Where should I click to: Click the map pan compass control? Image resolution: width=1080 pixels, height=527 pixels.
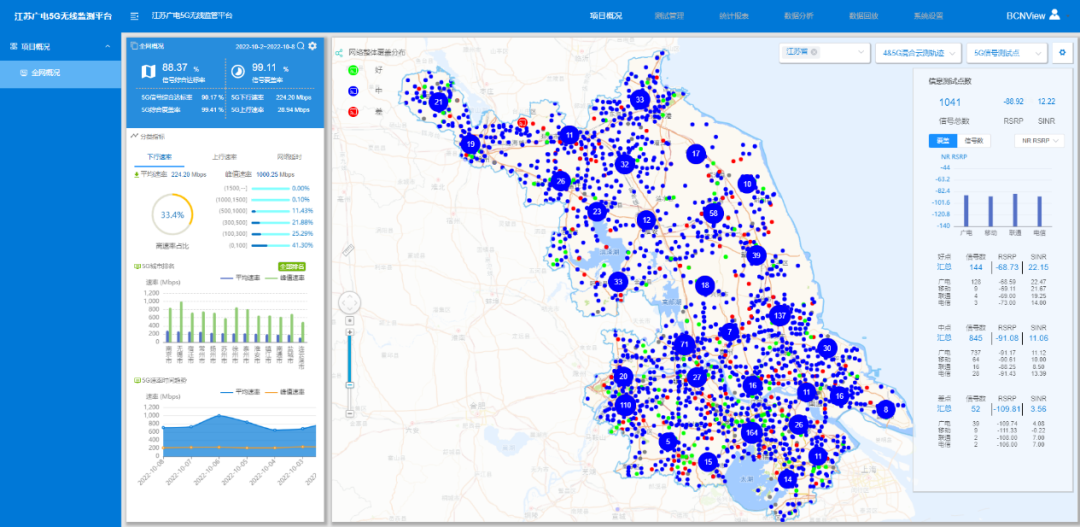(349, 303)
